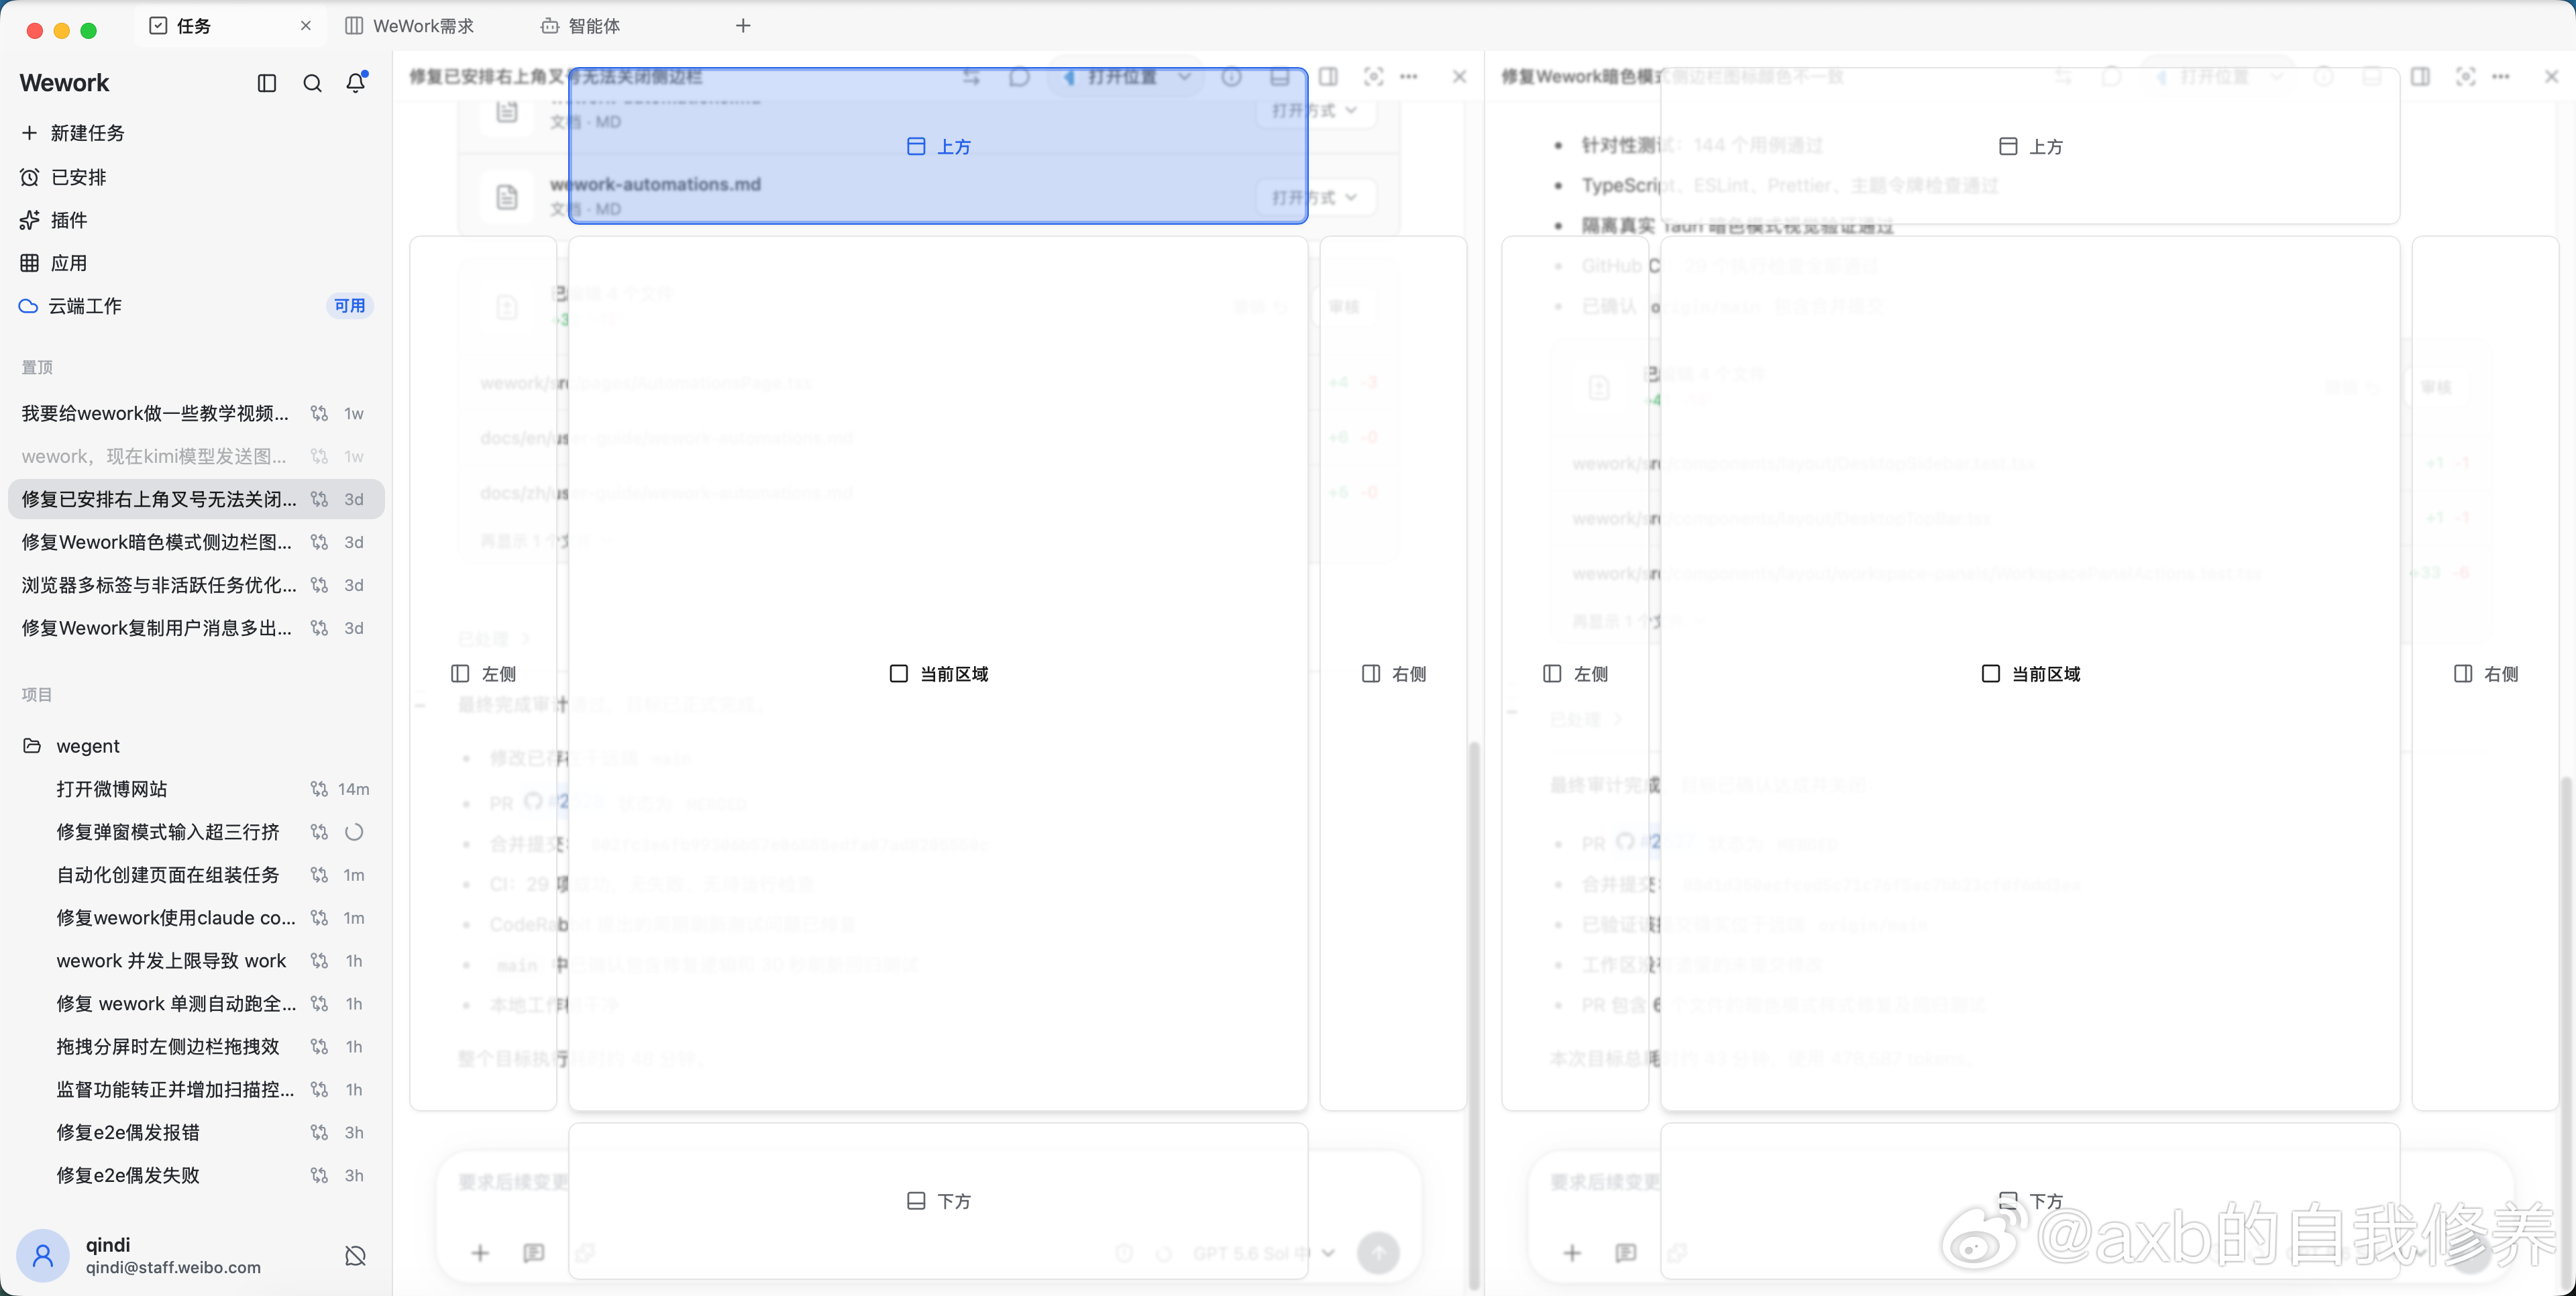
Task: Toggle split panel icon in 修复已安排 pane header
Action: click(x=1328, y=77)
